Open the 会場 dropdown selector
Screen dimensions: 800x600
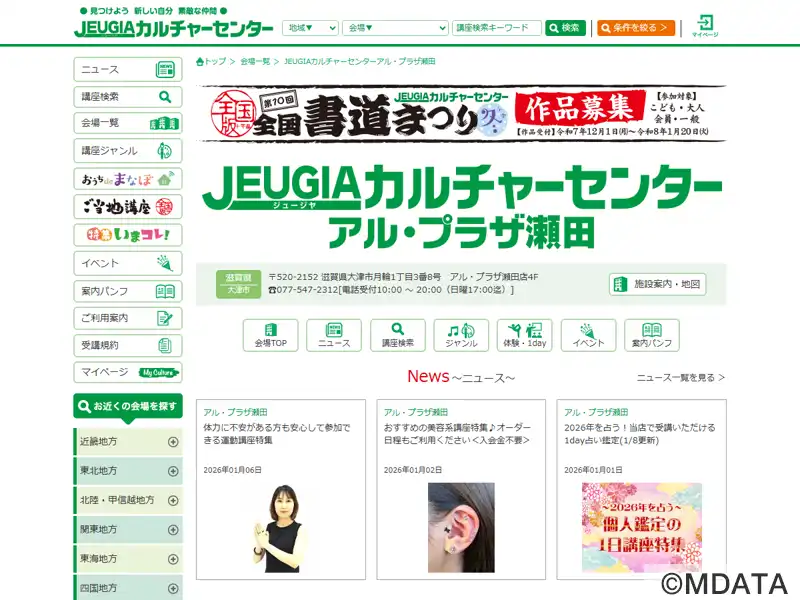(394, 28)
